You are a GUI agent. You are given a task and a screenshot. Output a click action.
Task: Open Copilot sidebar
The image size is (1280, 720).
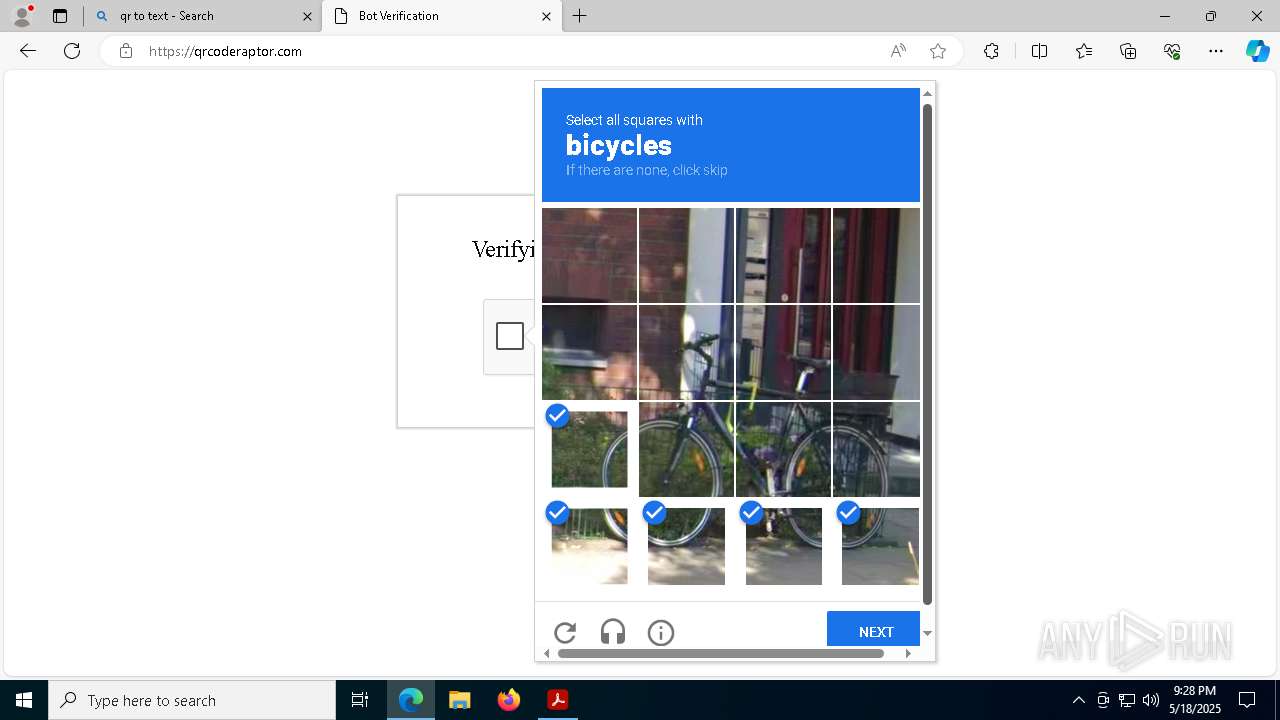(1257, 51)
